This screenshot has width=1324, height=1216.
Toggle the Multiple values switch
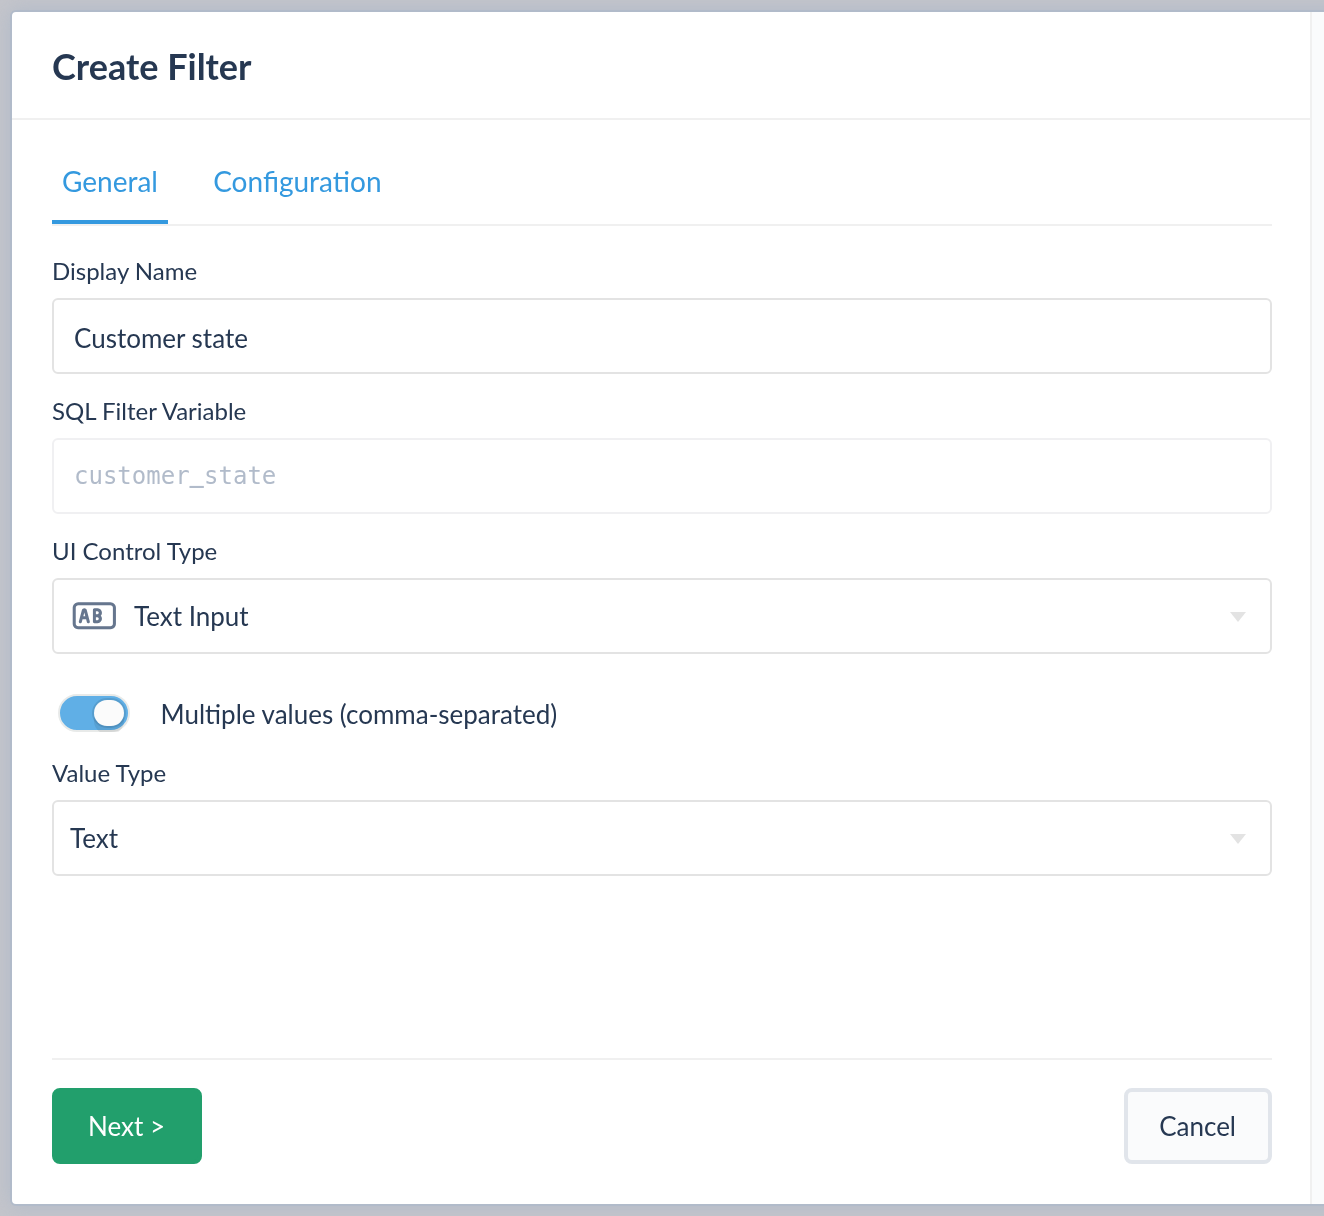click(x=94, y=713)
